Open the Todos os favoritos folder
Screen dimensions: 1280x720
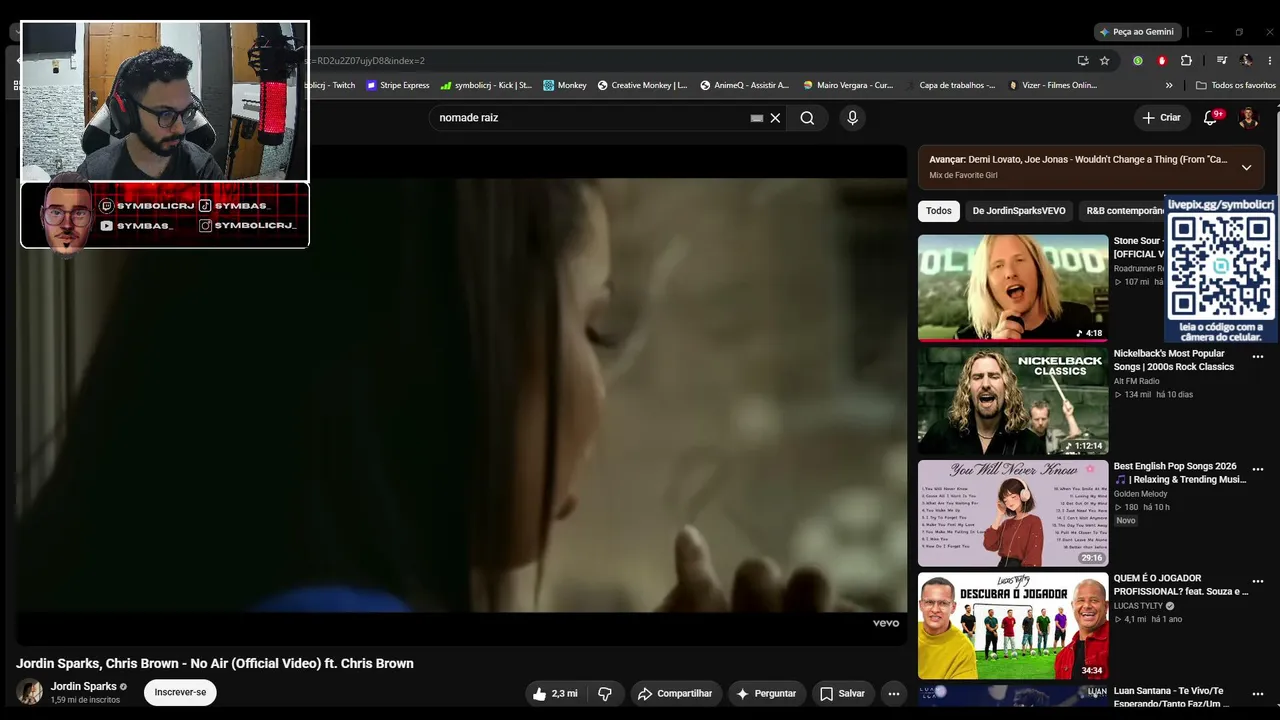tap(1236, 86)
